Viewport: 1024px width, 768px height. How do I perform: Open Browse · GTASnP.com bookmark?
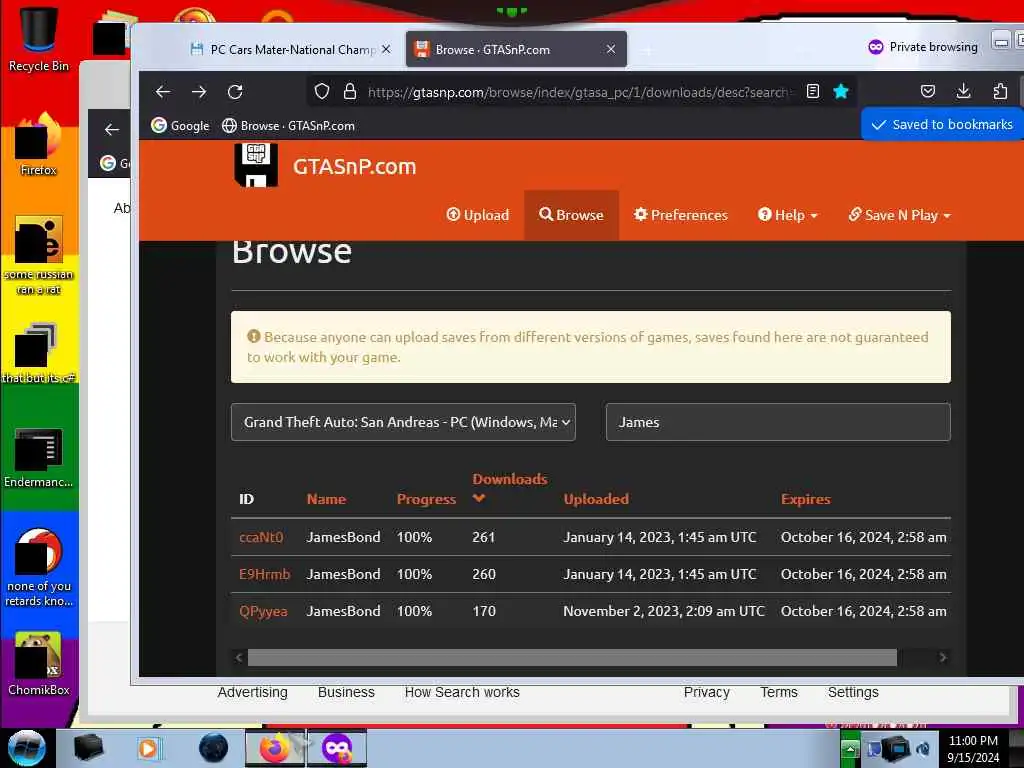[288, 125]
